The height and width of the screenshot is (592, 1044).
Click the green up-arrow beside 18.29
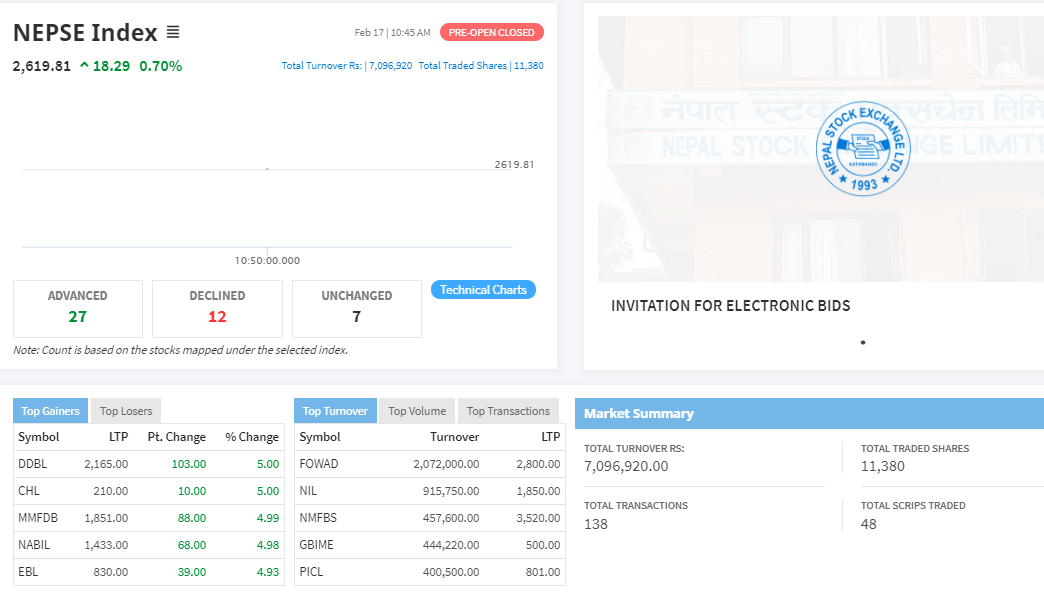coord(85,65)
